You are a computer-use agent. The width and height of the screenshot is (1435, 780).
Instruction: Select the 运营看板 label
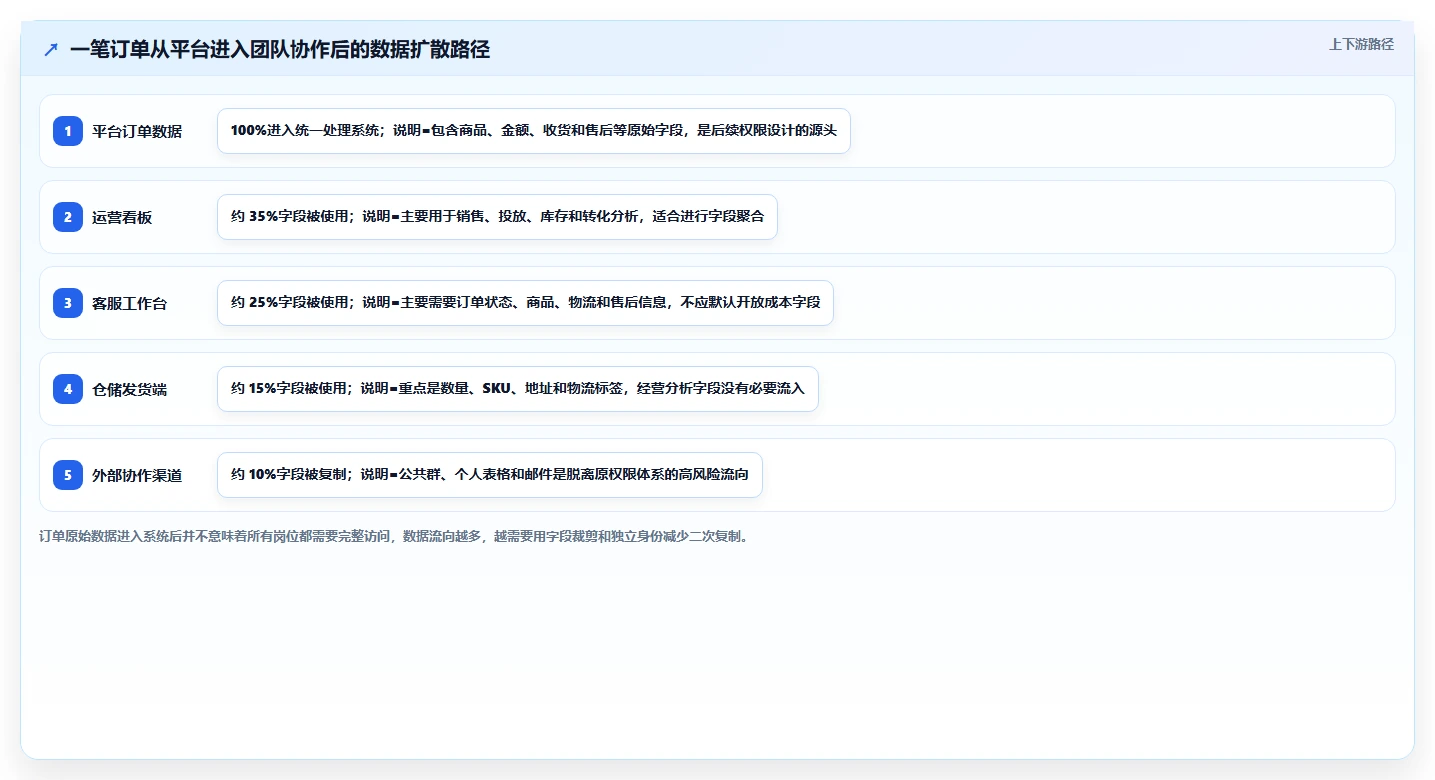[122, 217]
